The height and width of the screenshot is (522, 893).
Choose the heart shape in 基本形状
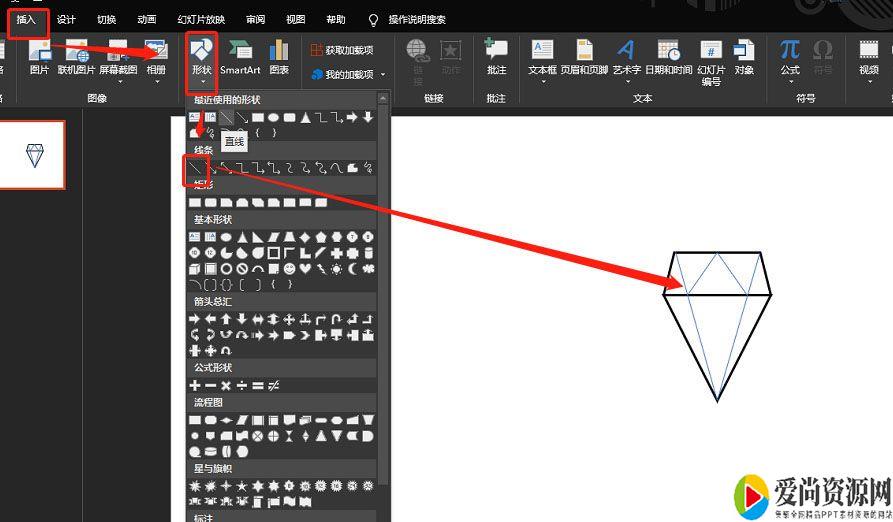[305, 269]
